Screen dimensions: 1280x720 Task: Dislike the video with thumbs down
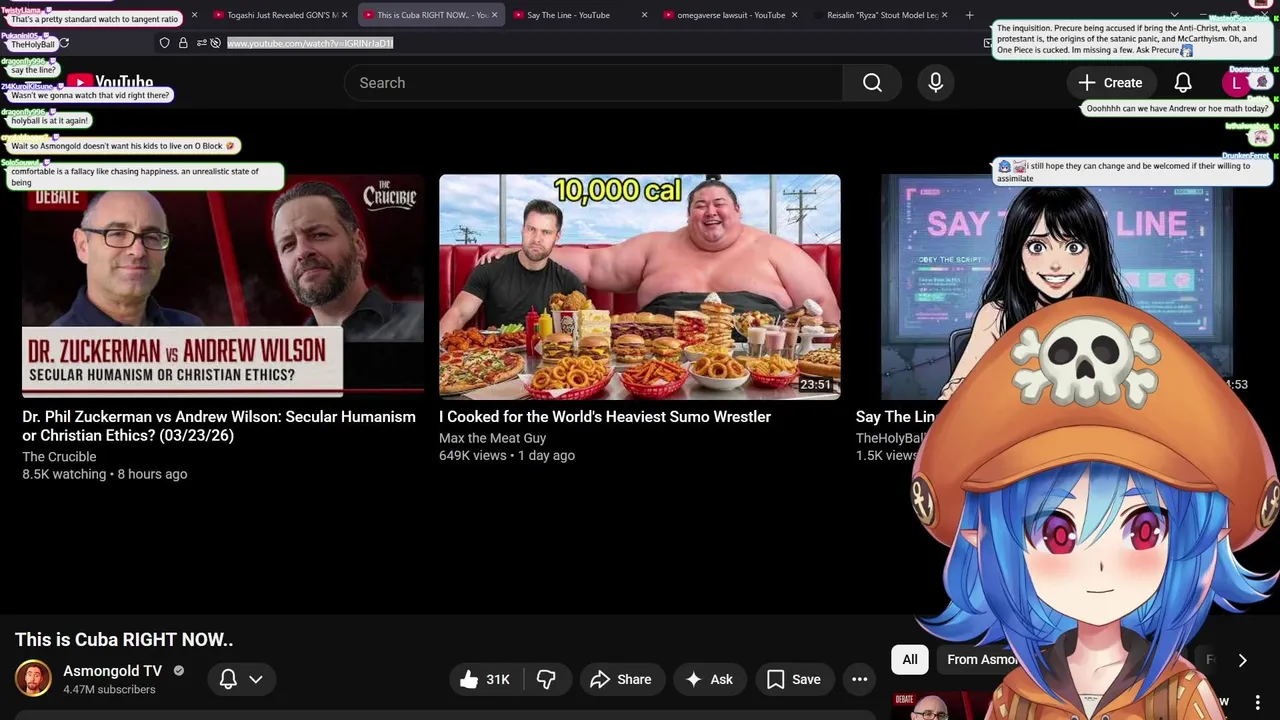click(x=546, y=679)
